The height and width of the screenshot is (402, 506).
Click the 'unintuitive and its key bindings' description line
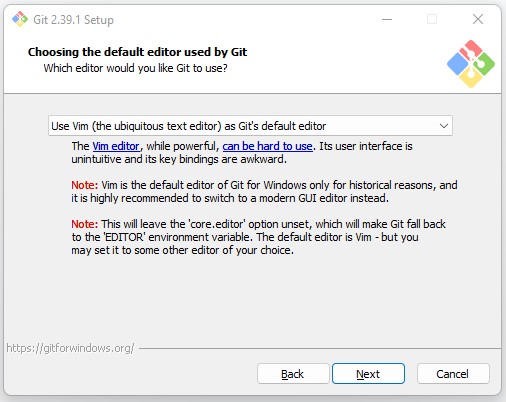[179, 159]
